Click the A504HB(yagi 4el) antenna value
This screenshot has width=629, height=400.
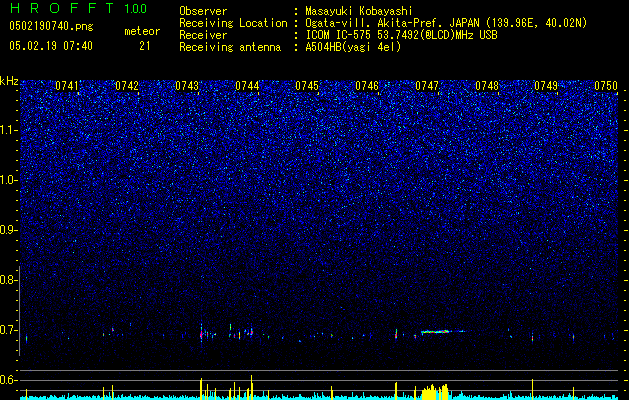tap(353, 47)
